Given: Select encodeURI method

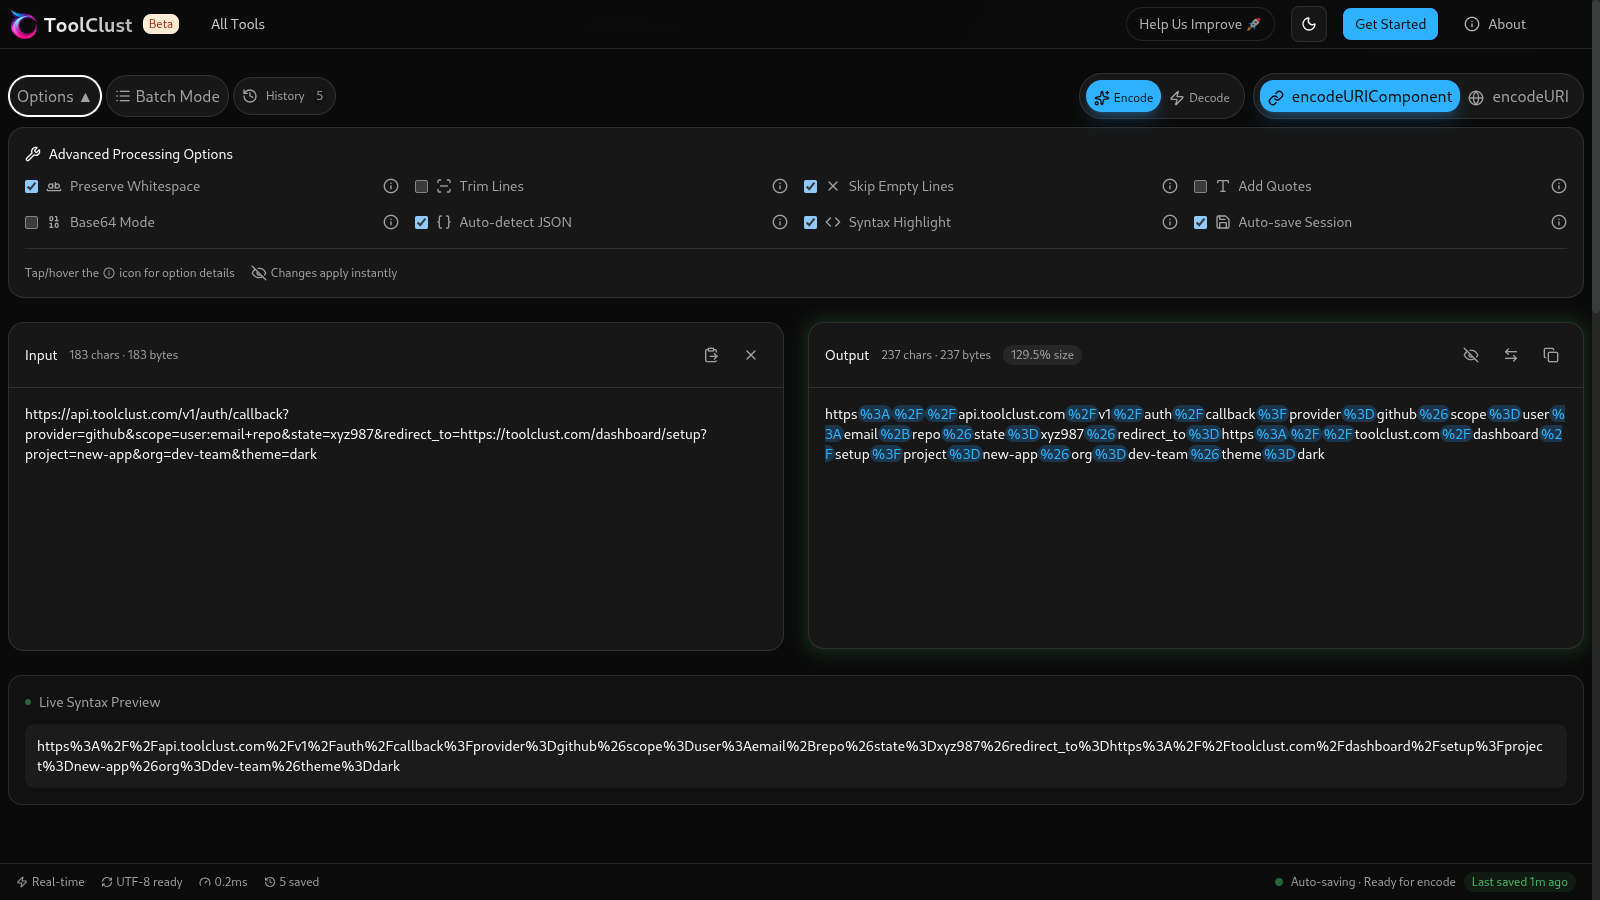Looking at the screenshot, I should click(x=1518, y=96).
